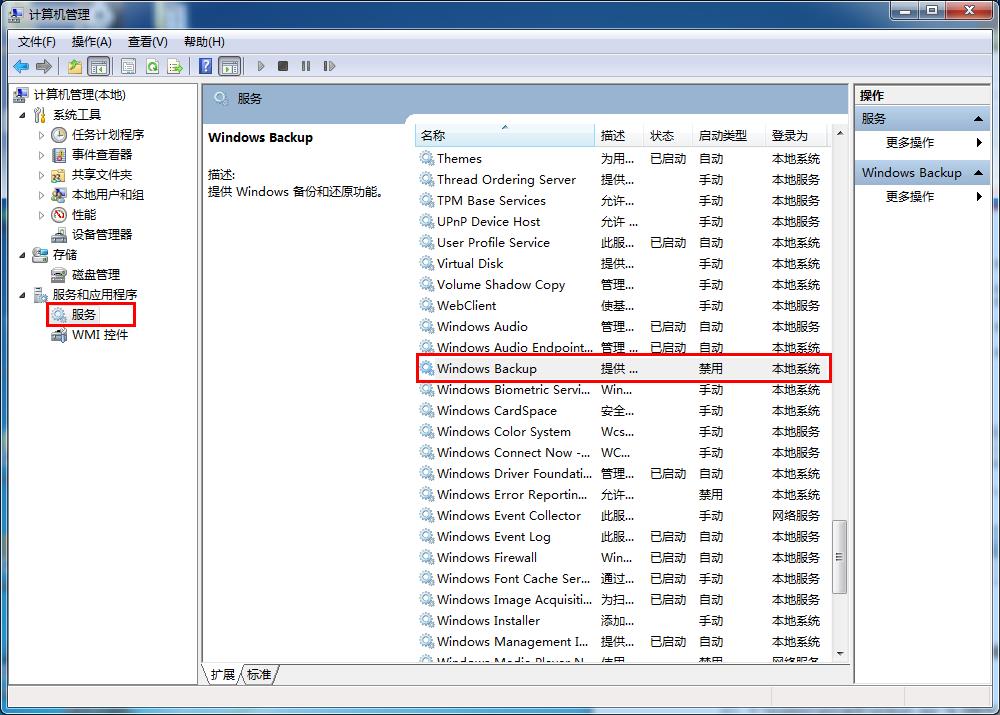The height and width of the screenshot is (715, 1000).
Task: Sort by 启动类型 column header
Action: (x=728, y=135)
